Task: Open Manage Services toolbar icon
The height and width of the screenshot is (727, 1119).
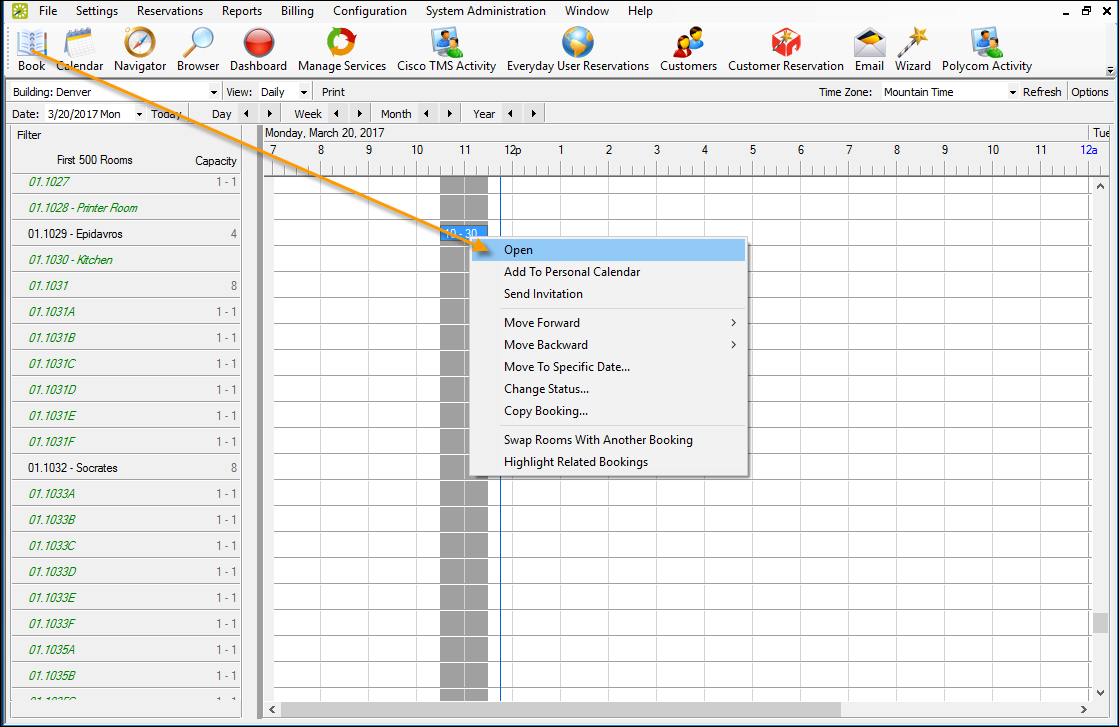Action: (x=342, y=44)
